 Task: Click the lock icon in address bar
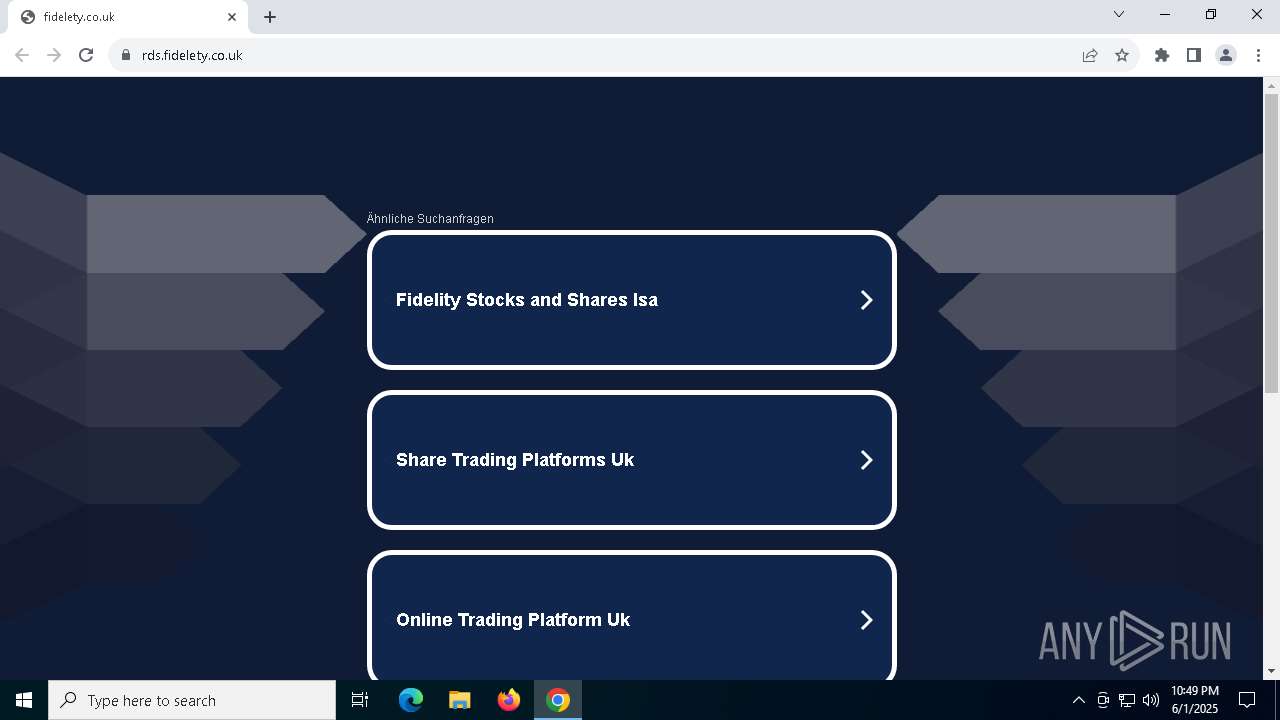(x=126, y=56)
